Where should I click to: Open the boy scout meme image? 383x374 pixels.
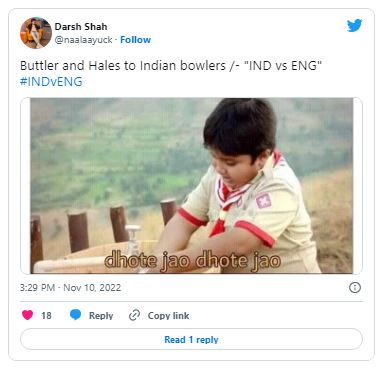click(191, 185)
